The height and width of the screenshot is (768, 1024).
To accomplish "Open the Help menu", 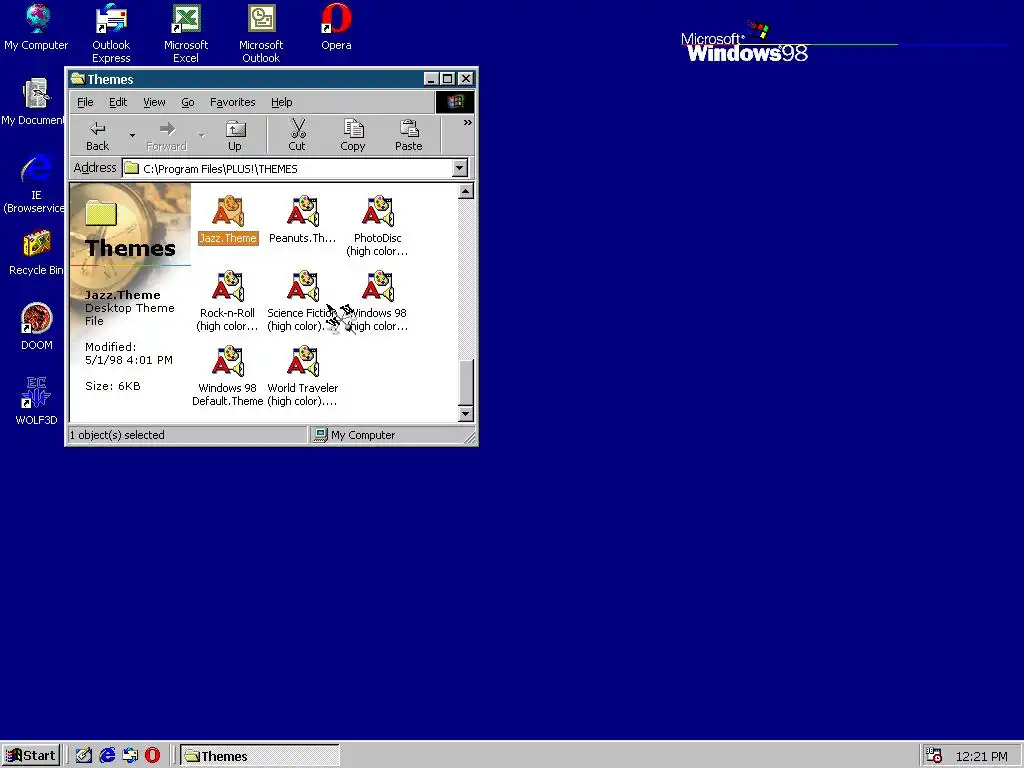I will click(x=281, y=102).
